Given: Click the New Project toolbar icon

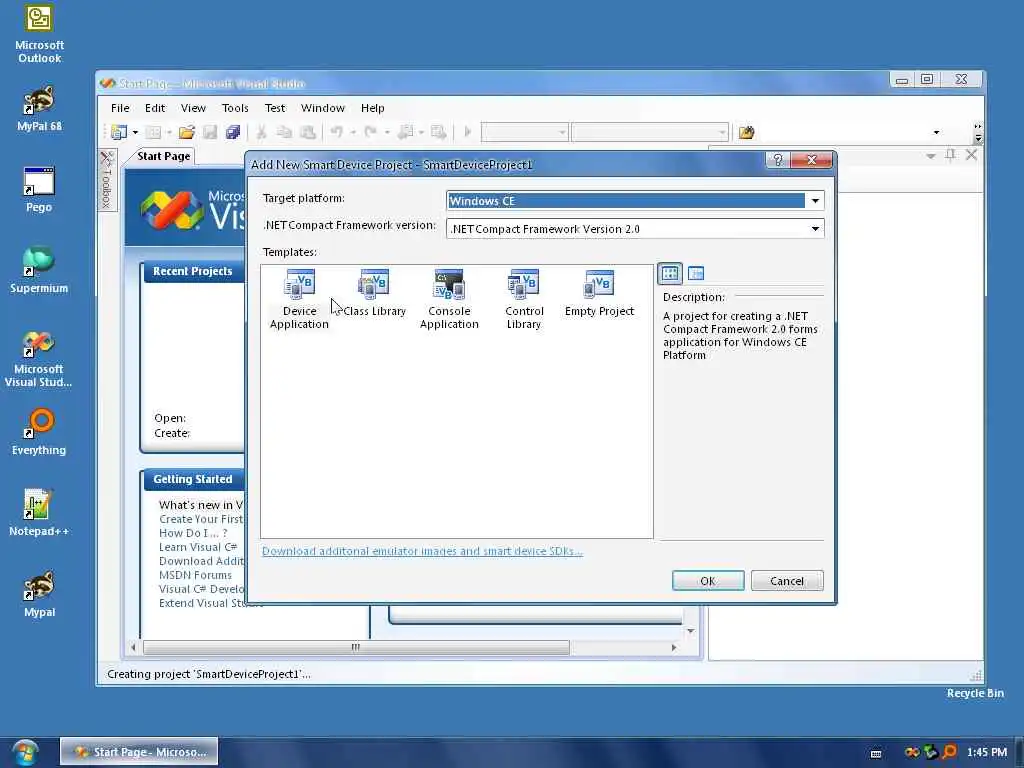Looking at the screenshot, I should coord(119,133).
